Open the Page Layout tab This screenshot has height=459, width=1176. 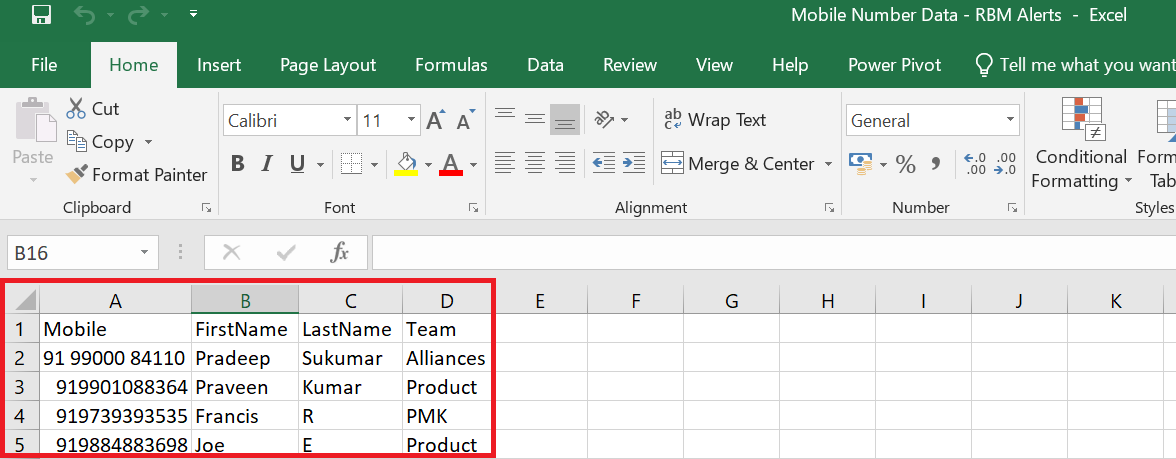[x=328, y=65]
